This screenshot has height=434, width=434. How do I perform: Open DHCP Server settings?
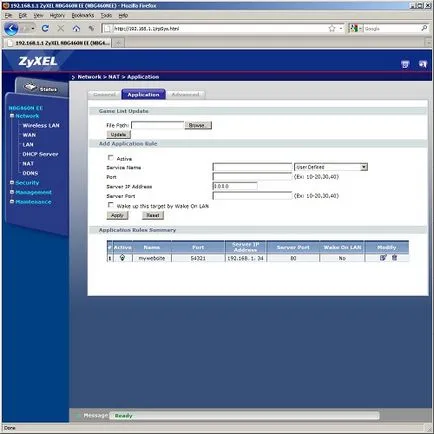click(x=40, y=154)
